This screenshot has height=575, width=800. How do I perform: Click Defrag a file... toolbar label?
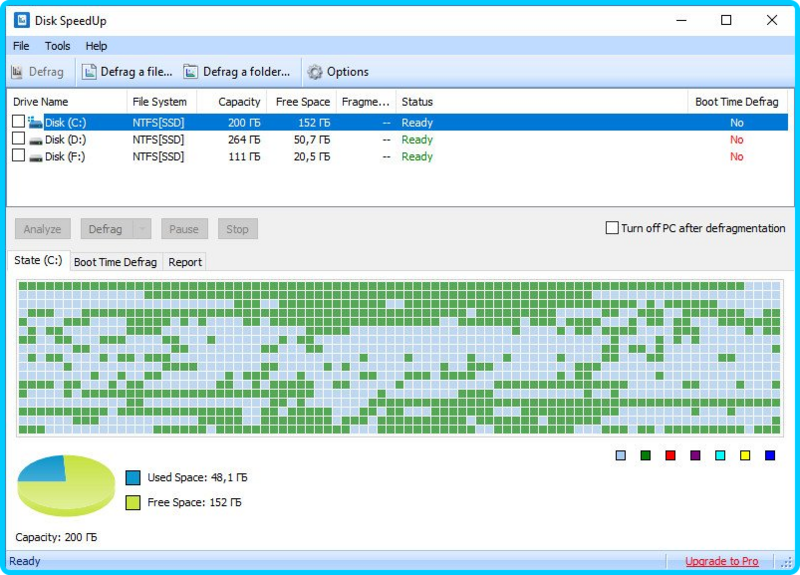pos(136,72)
